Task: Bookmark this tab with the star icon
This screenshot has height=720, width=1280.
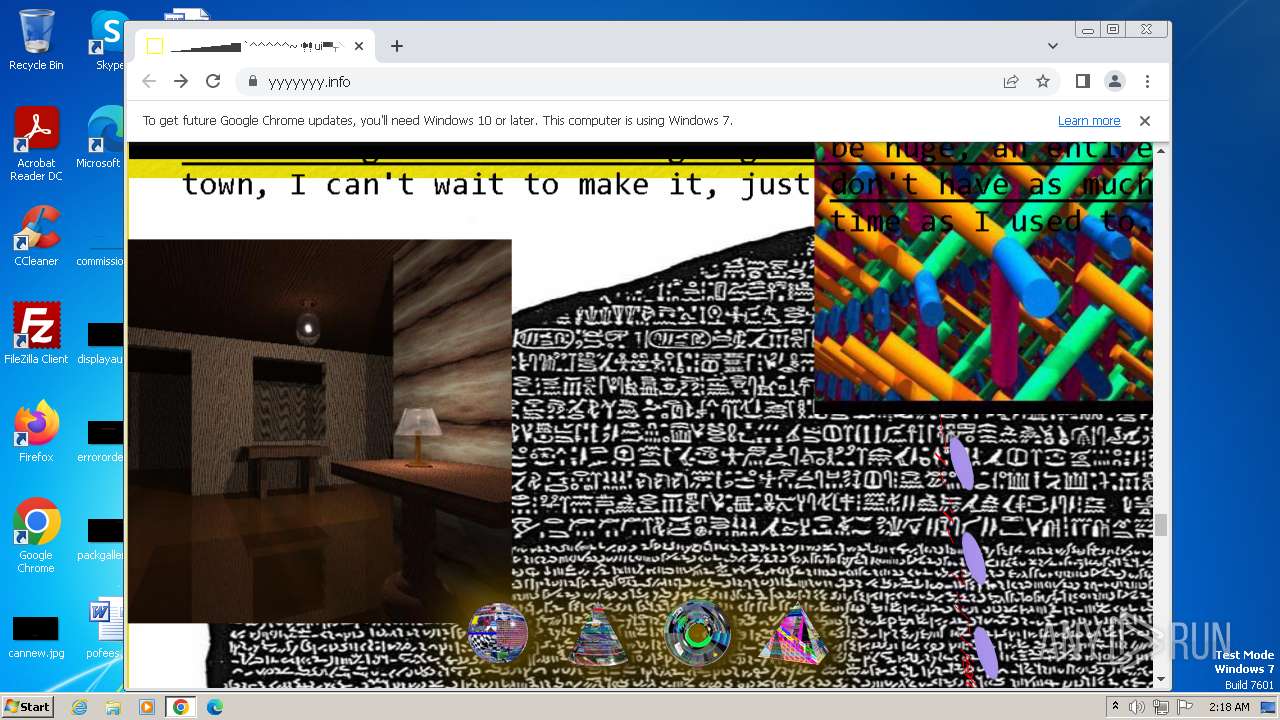Action: point(1043,82)
